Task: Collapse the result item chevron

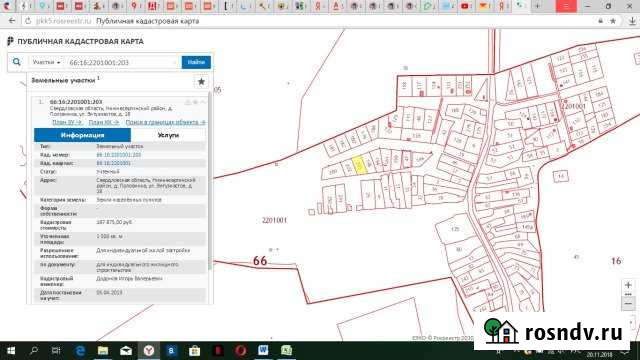Action: click(203, 102)
